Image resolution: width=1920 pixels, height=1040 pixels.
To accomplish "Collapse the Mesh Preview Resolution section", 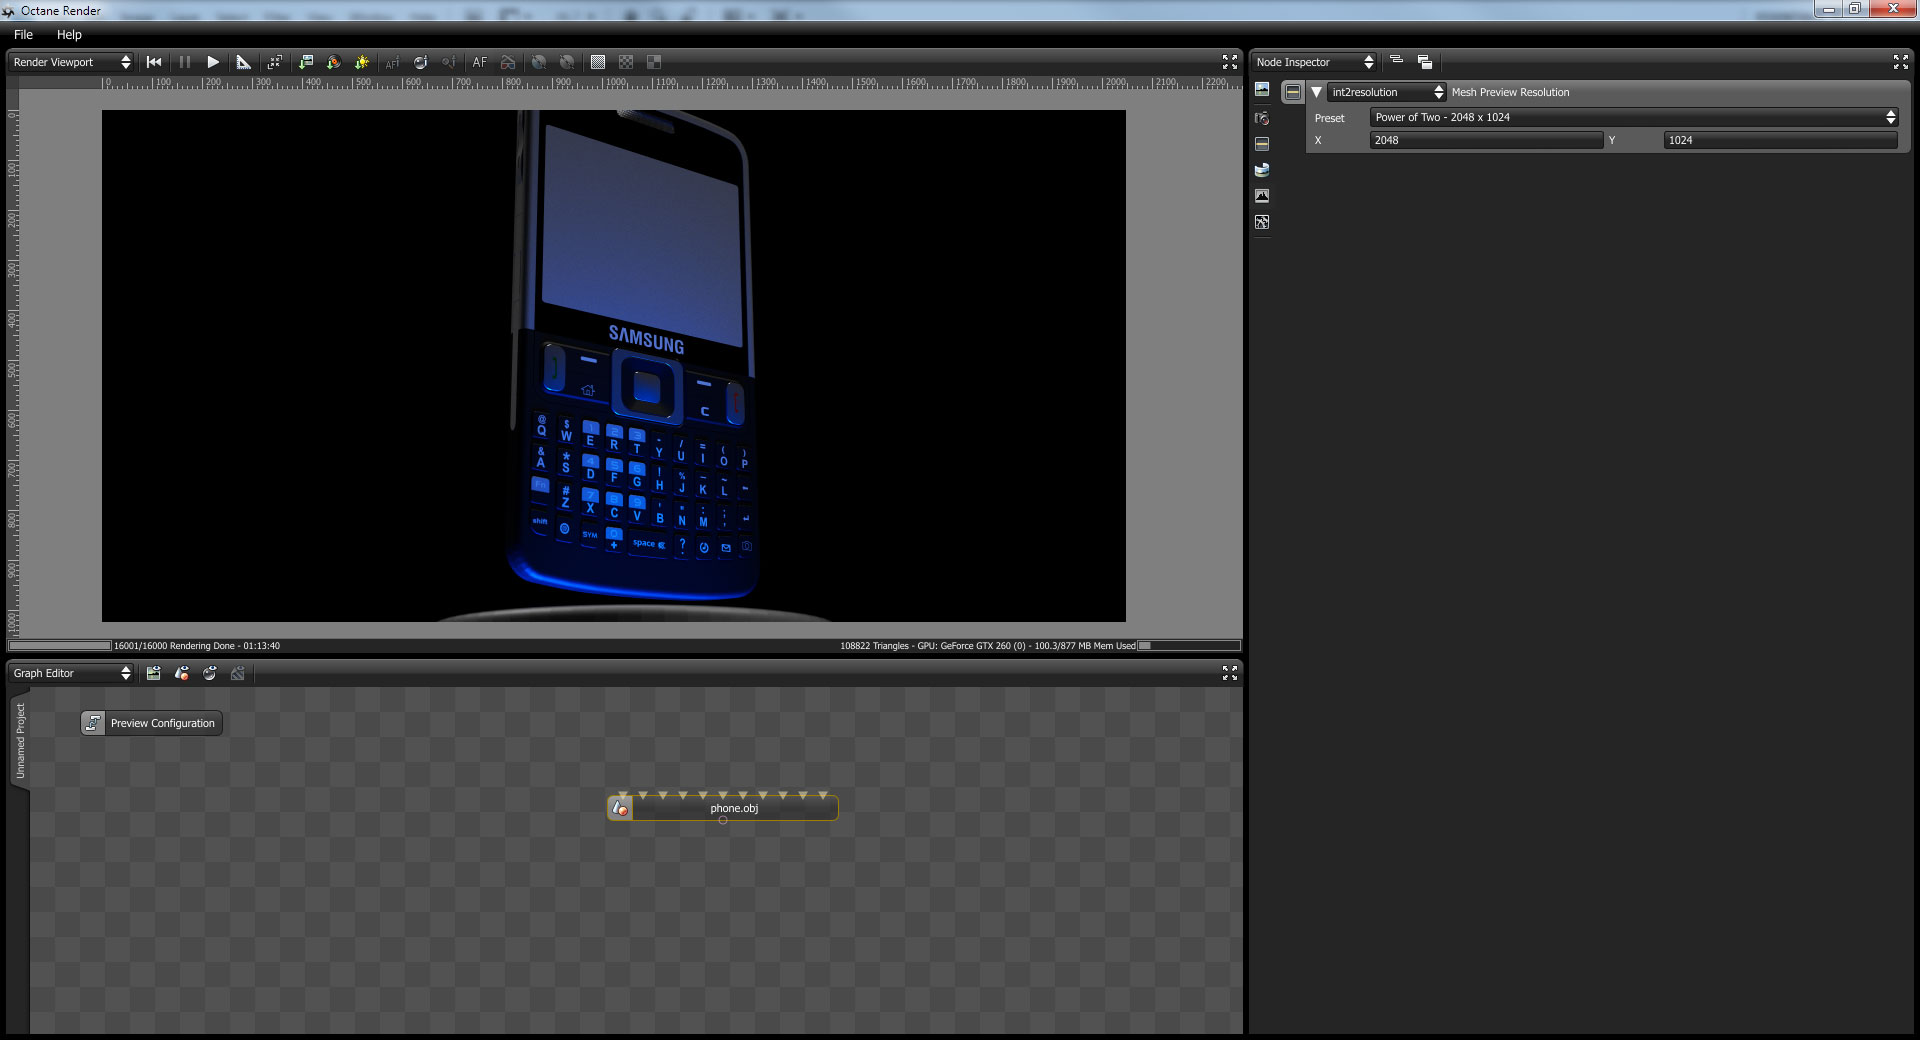I will click(x=1317, y=92).
